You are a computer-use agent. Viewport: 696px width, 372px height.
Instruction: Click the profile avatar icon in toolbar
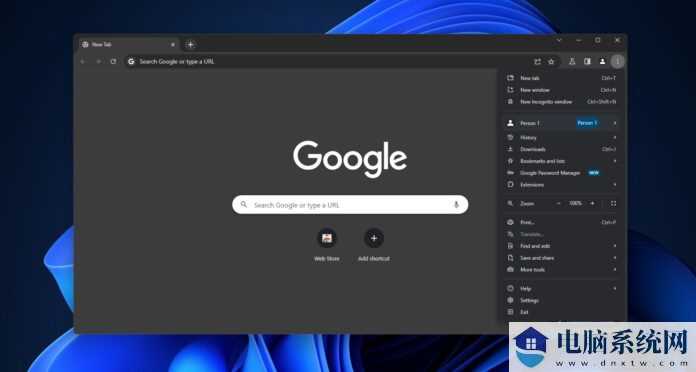tap(602, 62)
